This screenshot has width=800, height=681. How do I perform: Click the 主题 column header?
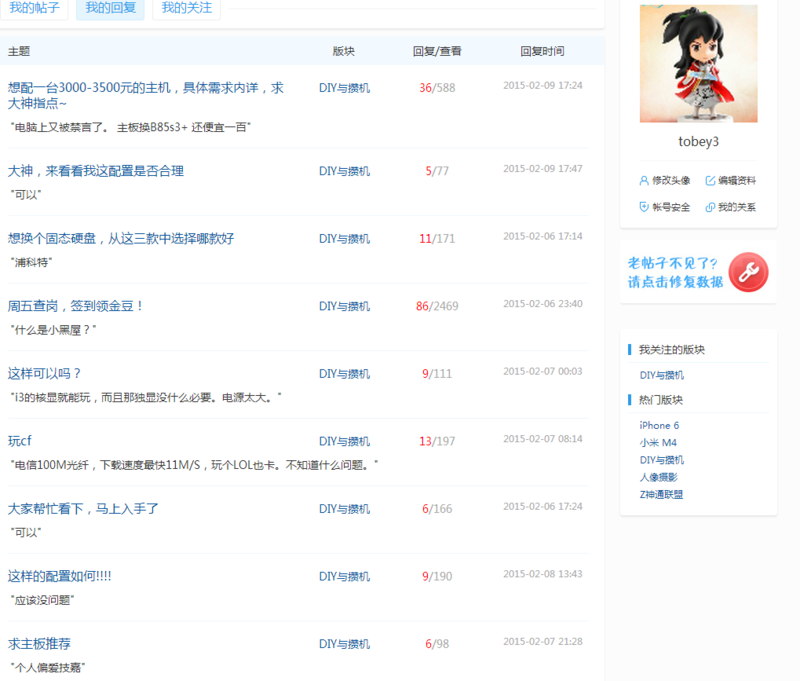[19, 52]
